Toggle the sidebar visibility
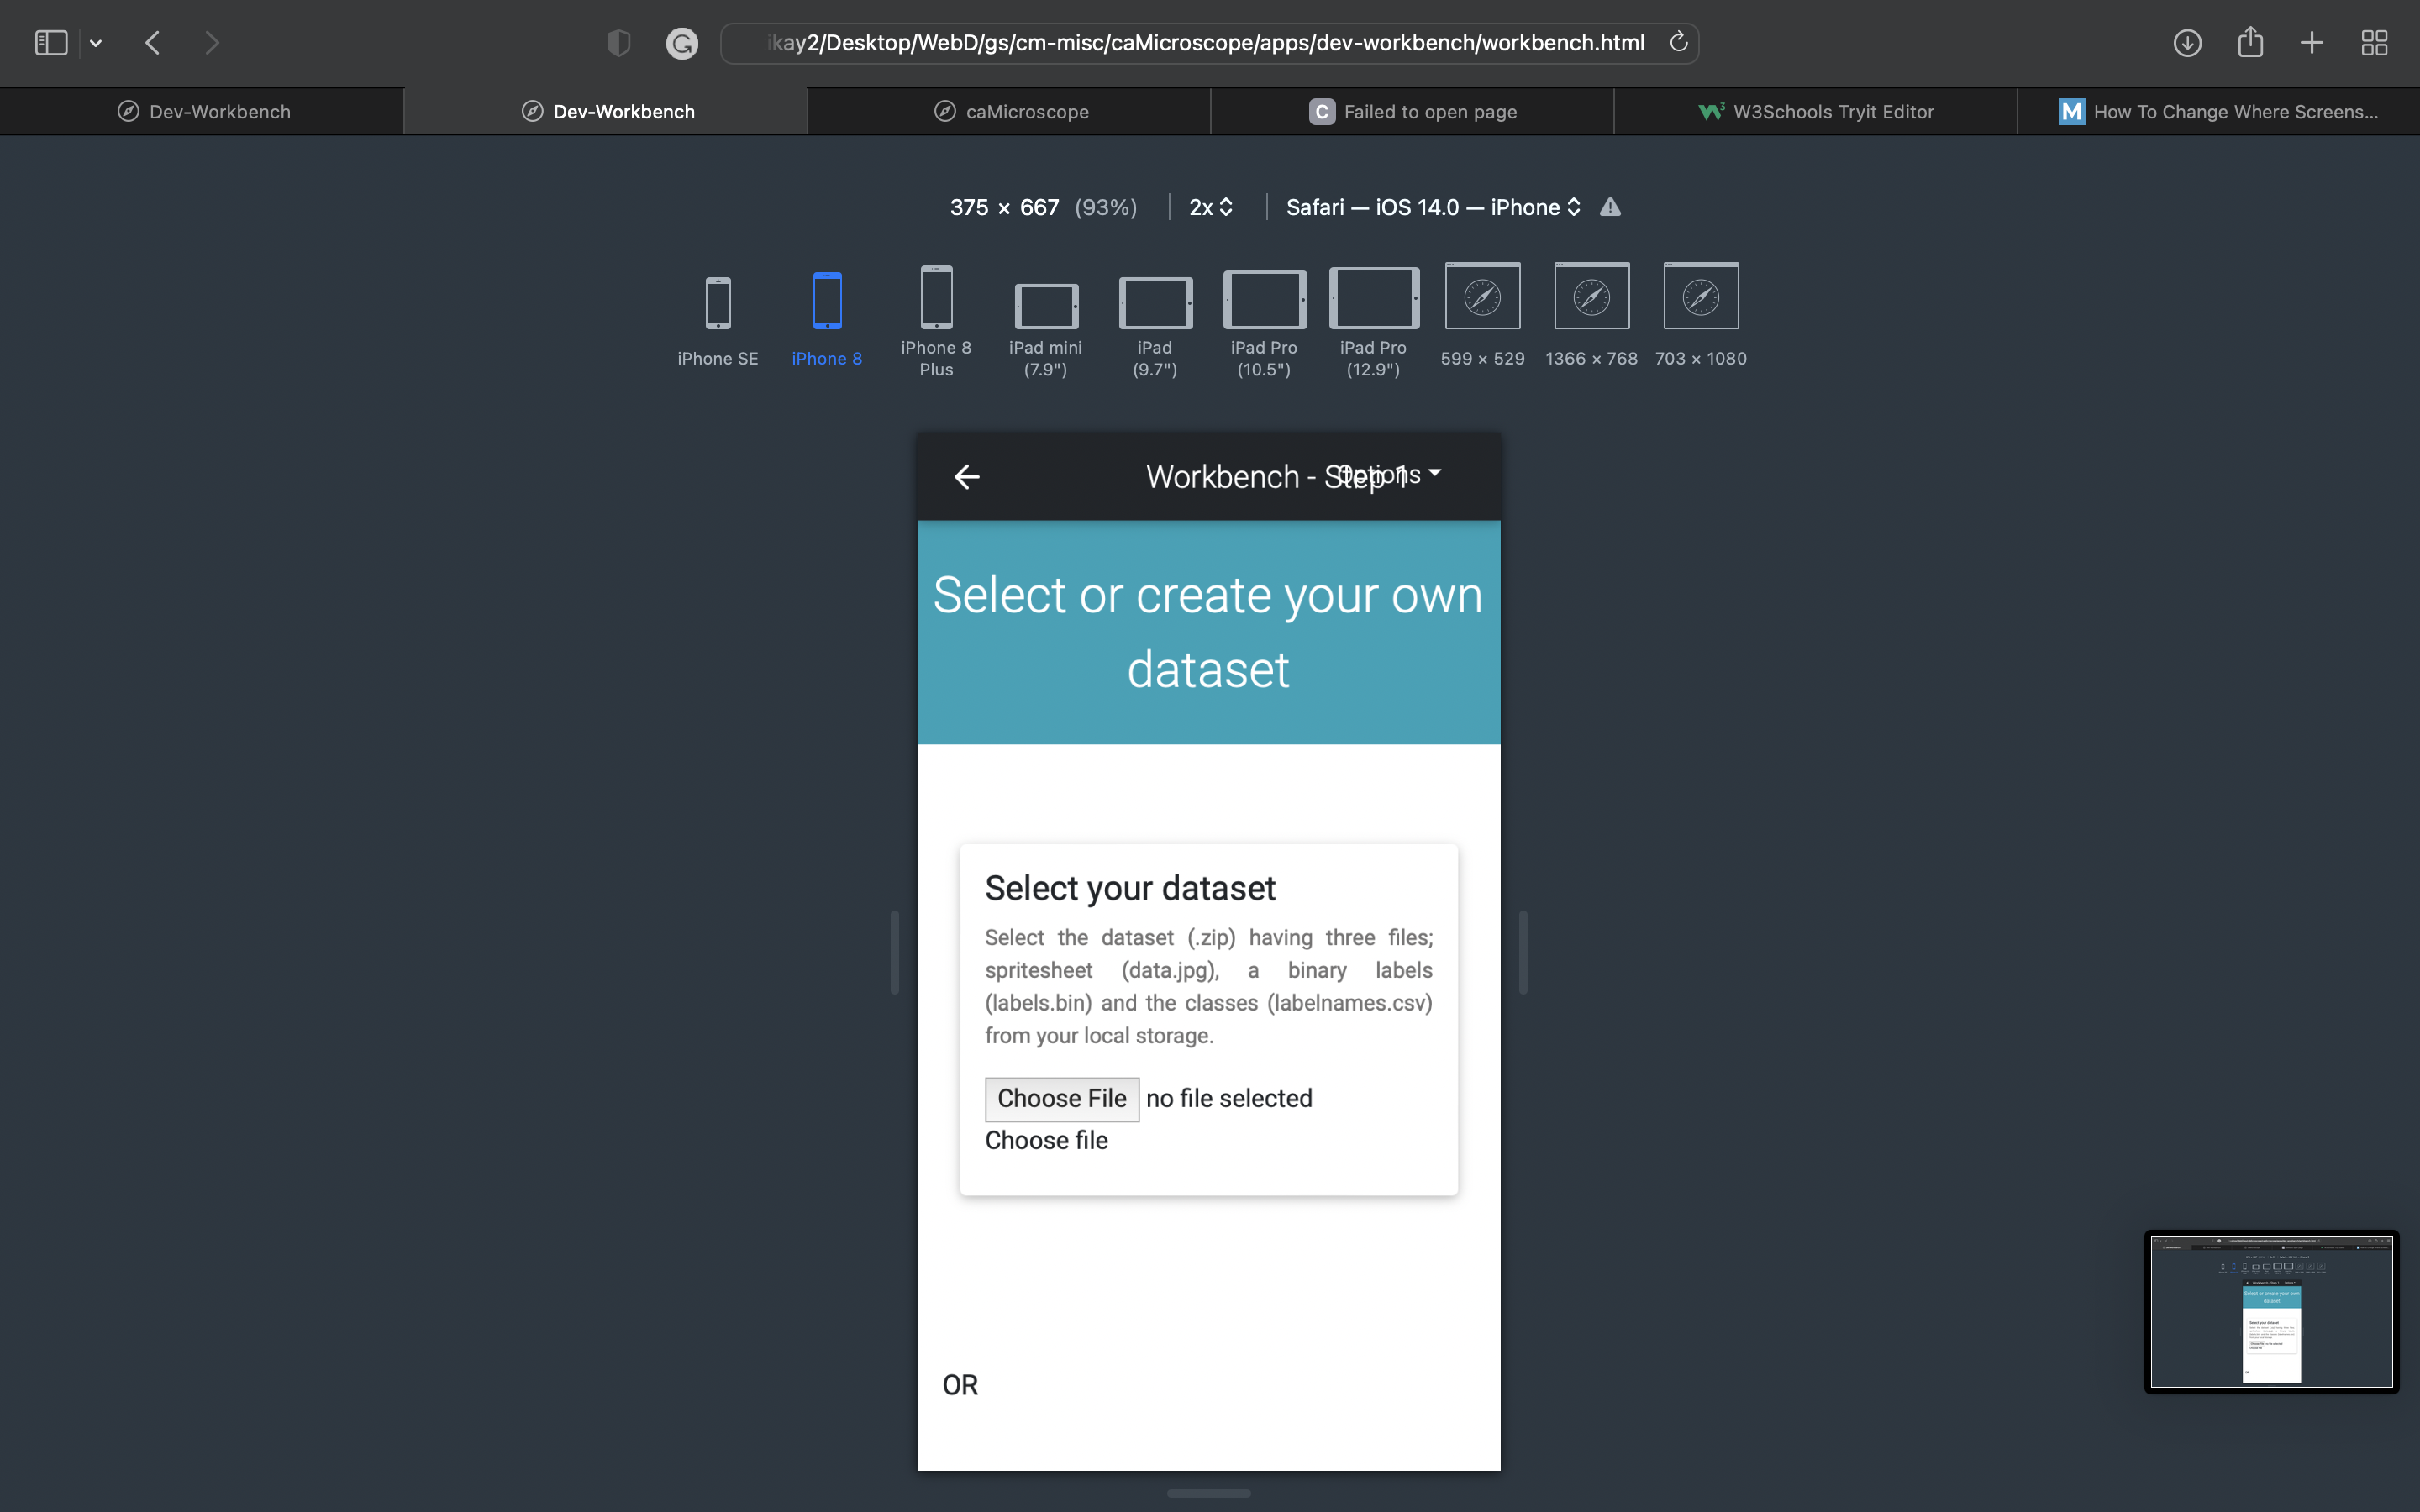This screenshot has height=1512, width=2420. [x=50, y=42]
